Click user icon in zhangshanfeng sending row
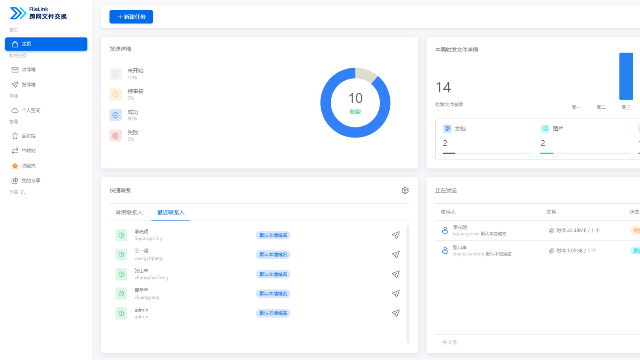 (x=445, y=251)
